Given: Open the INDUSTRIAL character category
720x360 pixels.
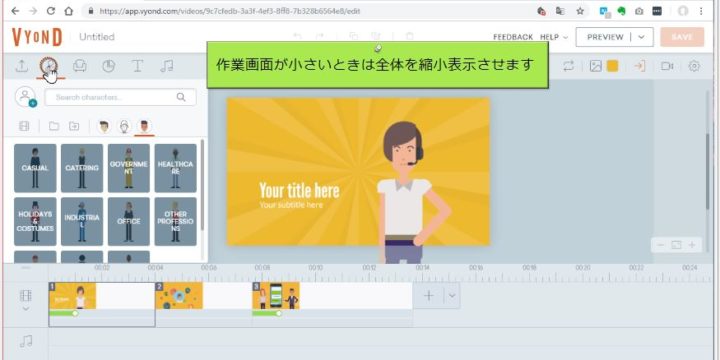Looking at the screenshot, I should [x=82, y=221].
